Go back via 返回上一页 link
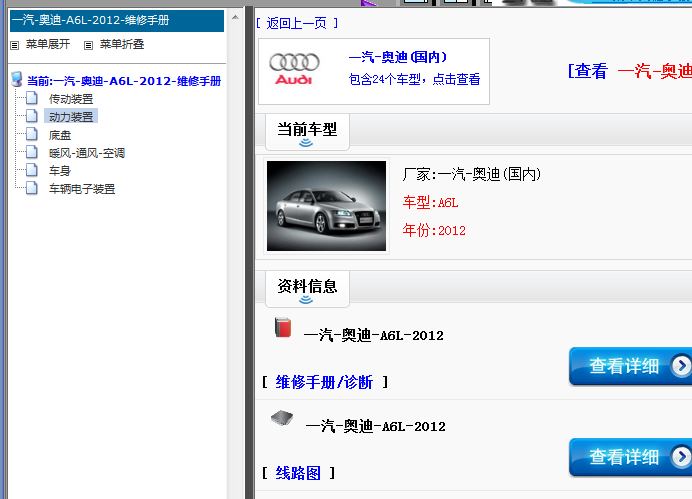Screen dimensions: 692x499 pos(297,23)
